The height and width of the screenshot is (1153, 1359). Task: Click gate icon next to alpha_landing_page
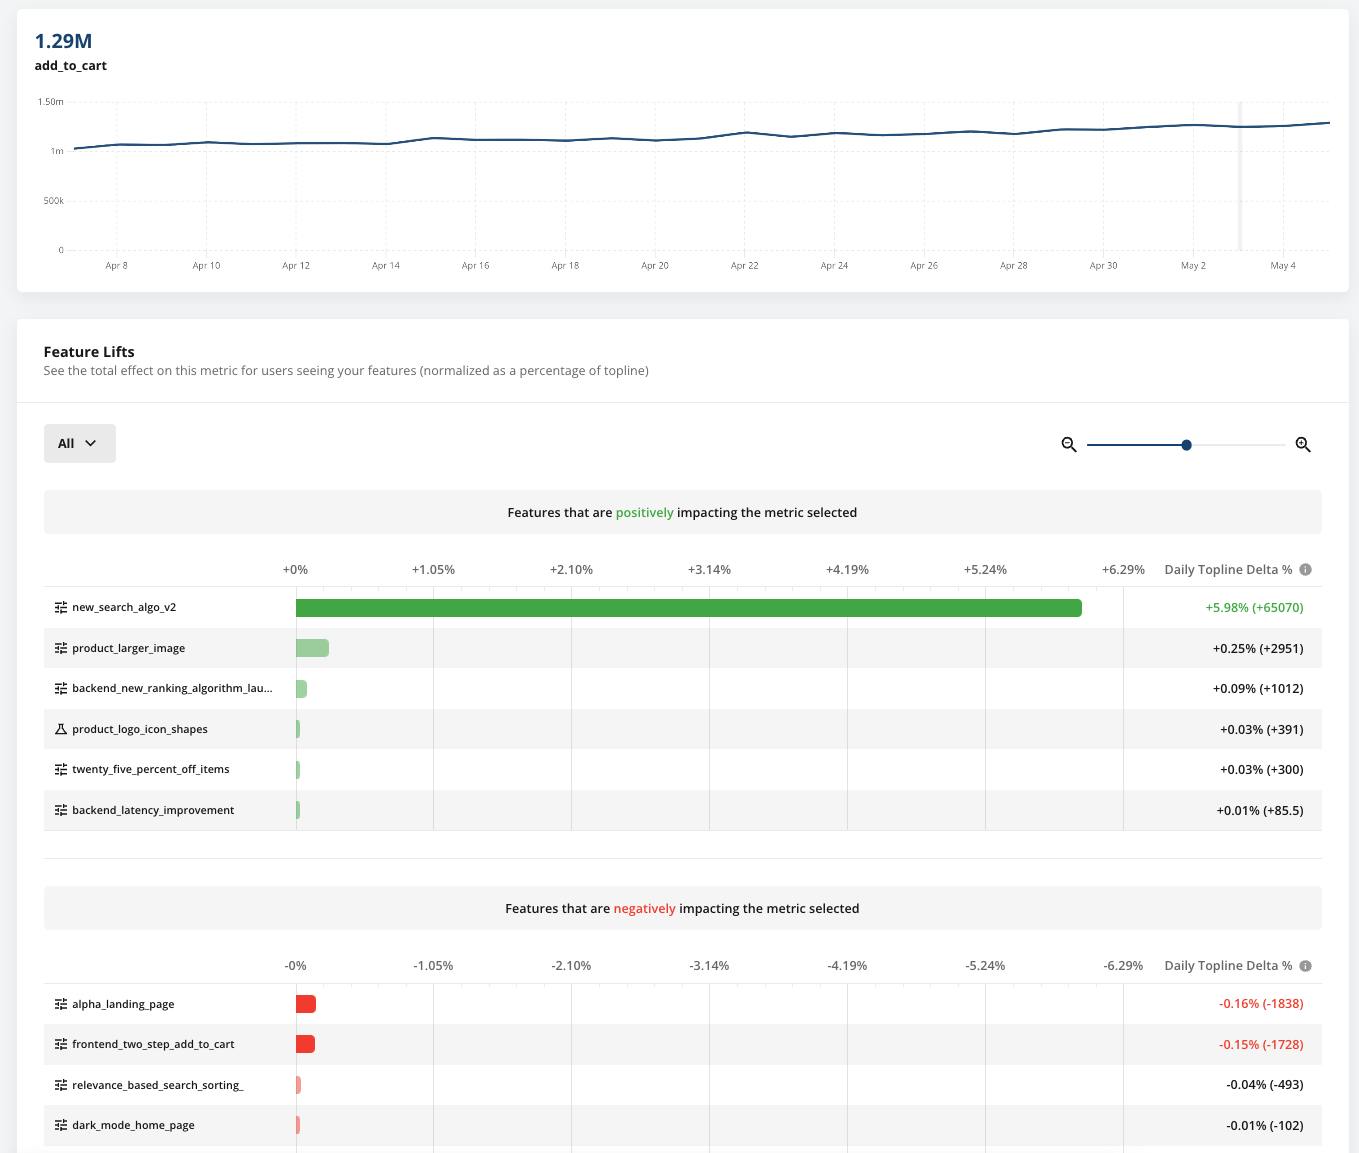click(61, 1004)
